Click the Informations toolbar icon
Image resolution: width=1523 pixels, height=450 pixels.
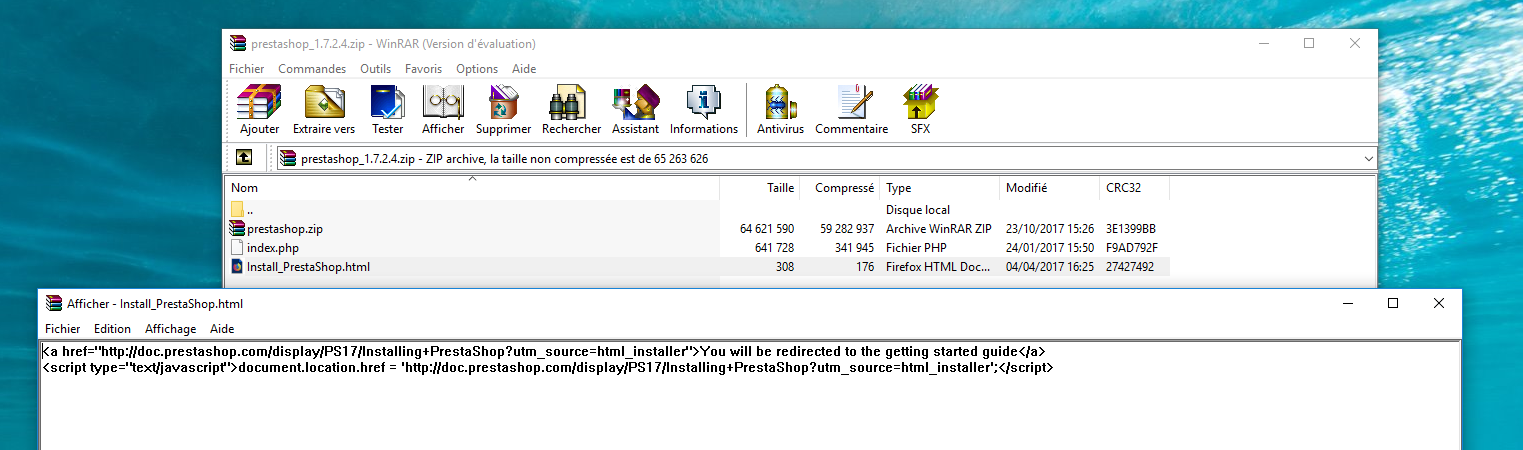(x=704, y=102)
